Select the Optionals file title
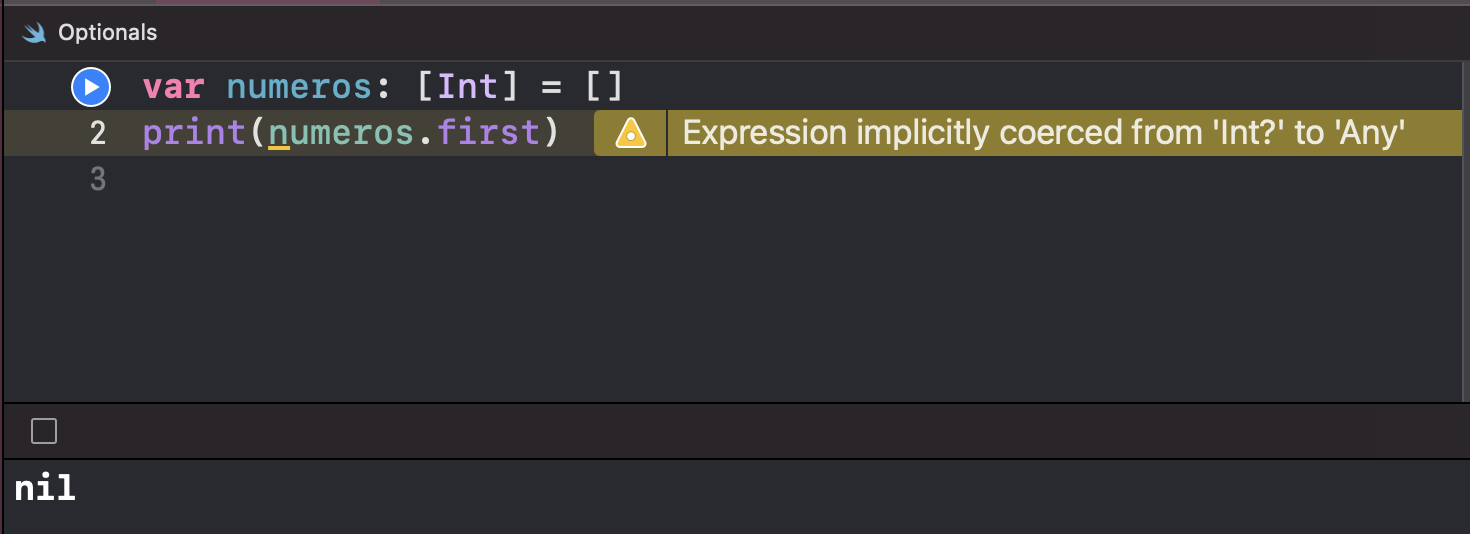The height and width of the screenshot is (534, 1470). (x=107, y=33)
